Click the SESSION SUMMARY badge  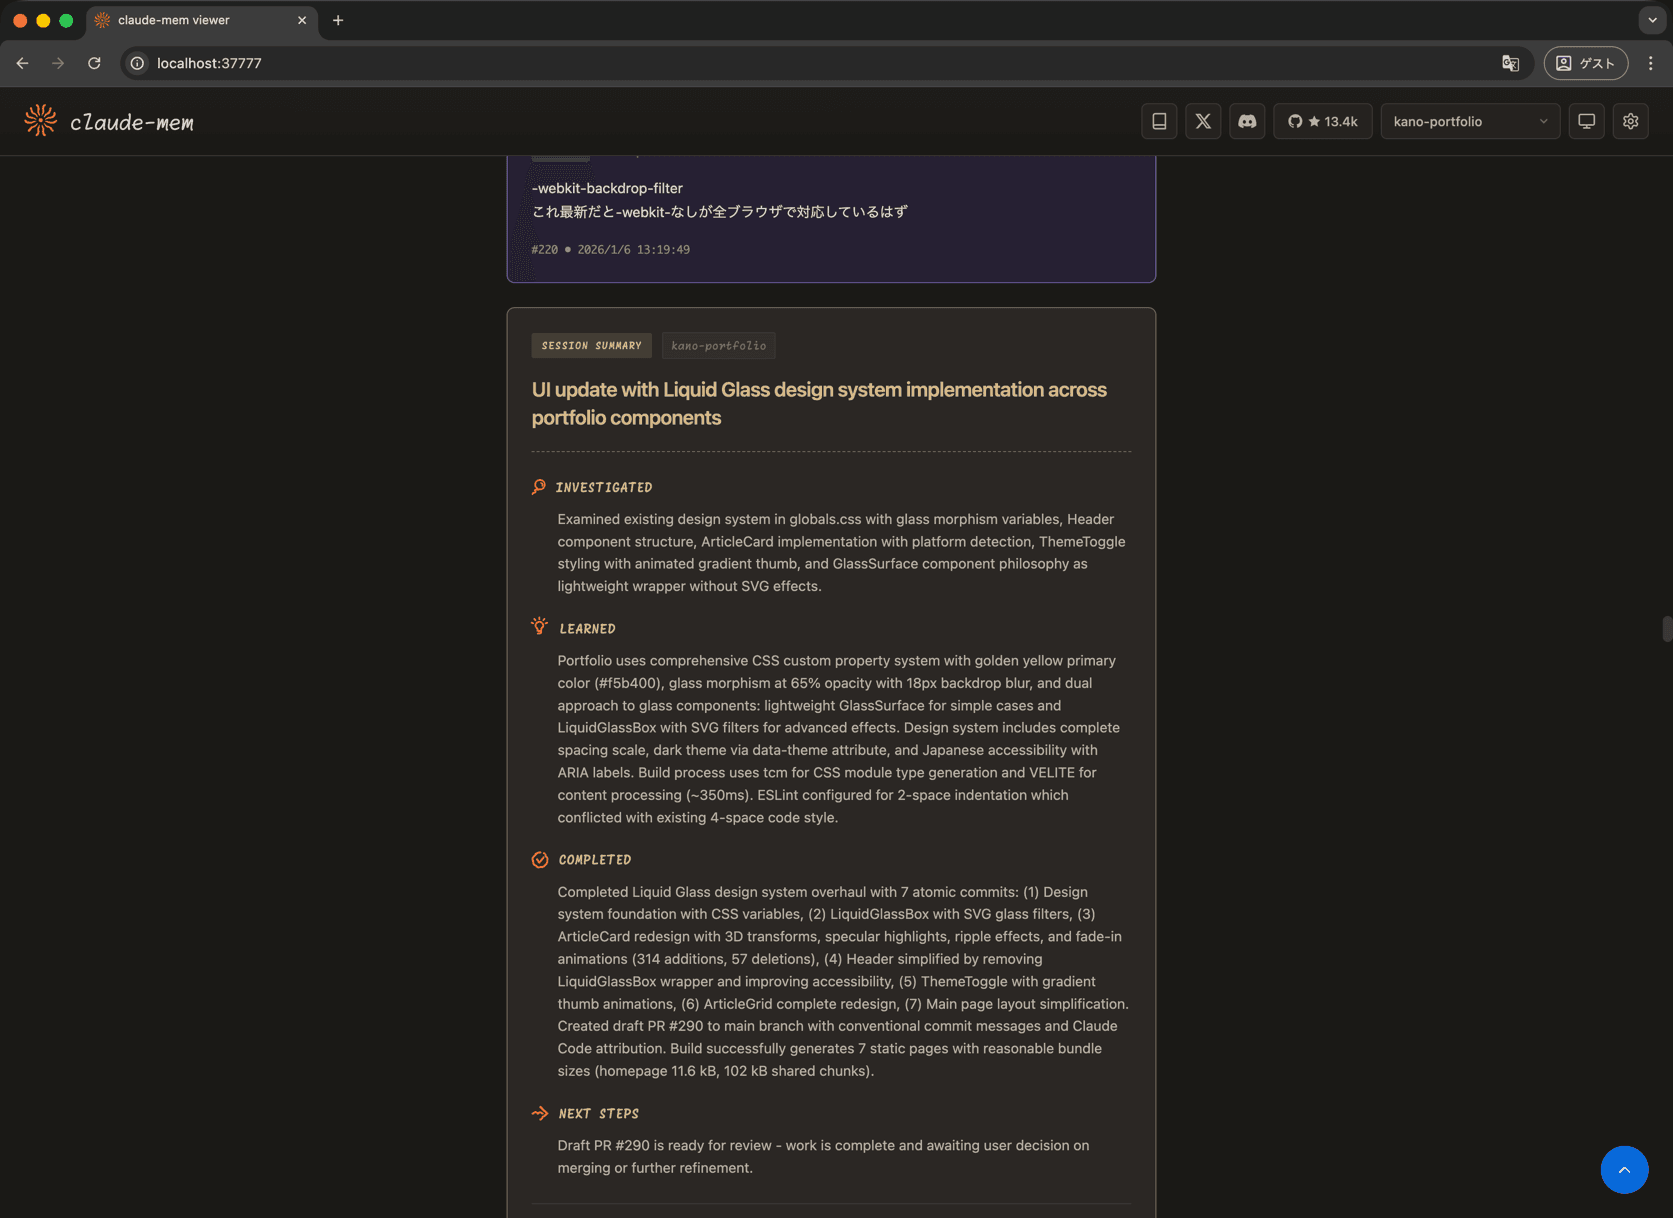591,346
